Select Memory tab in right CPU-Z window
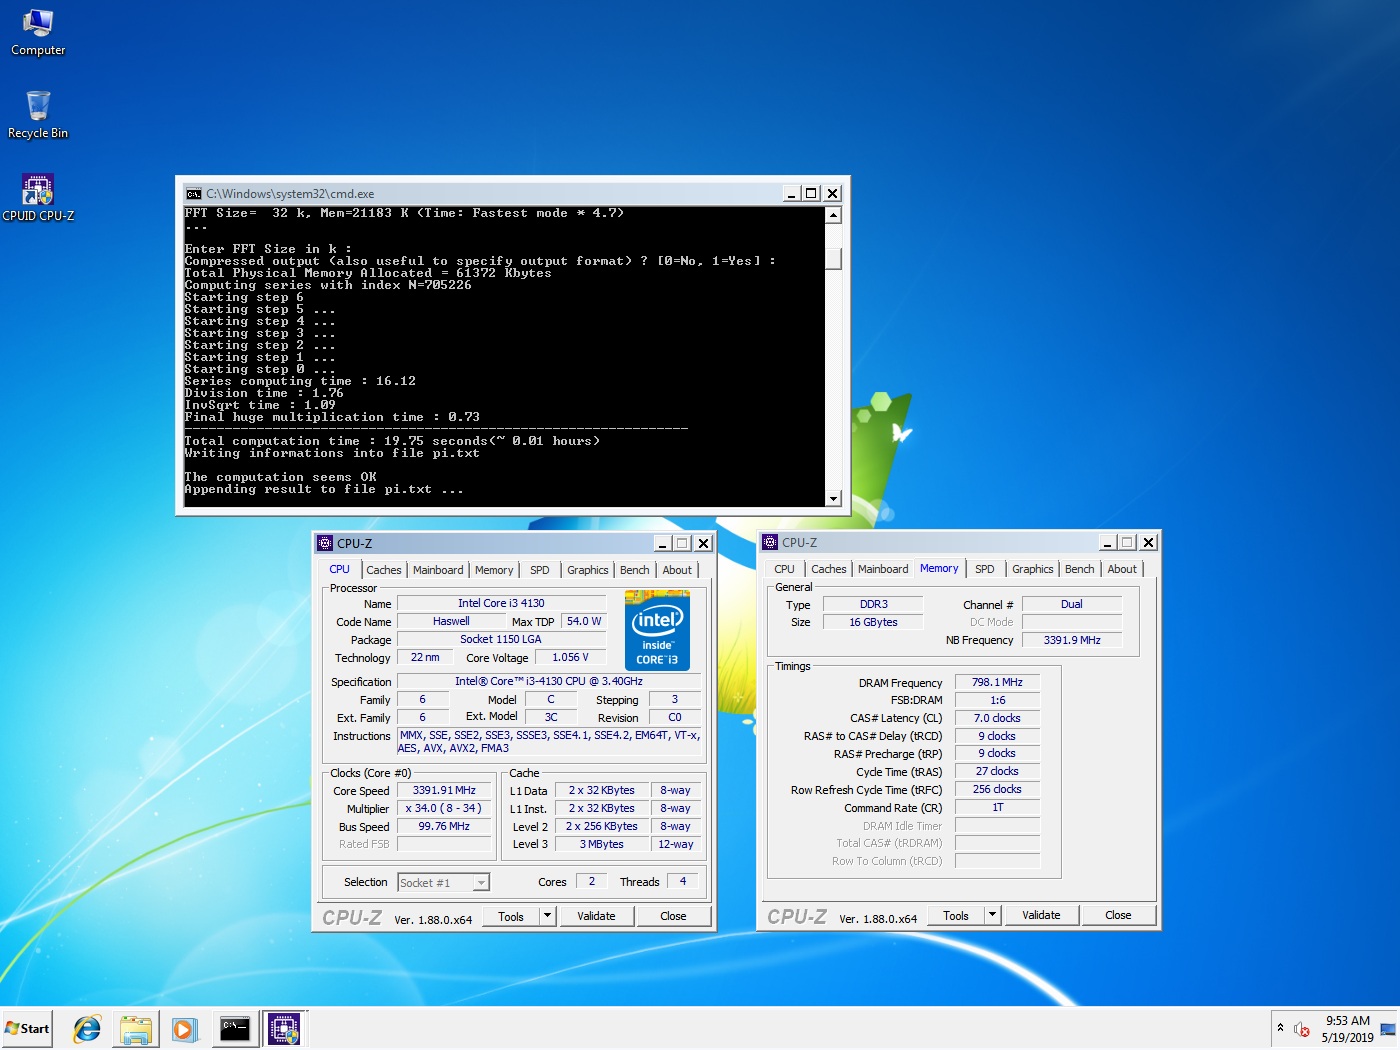 pos(939,568)
